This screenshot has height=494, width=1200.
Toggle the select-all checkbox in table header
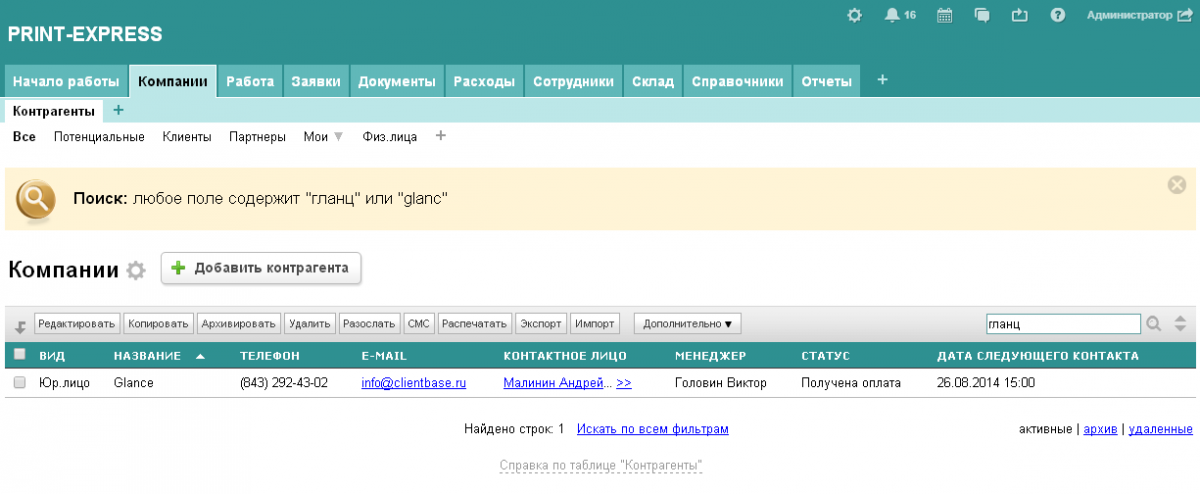tap(20, 354)
